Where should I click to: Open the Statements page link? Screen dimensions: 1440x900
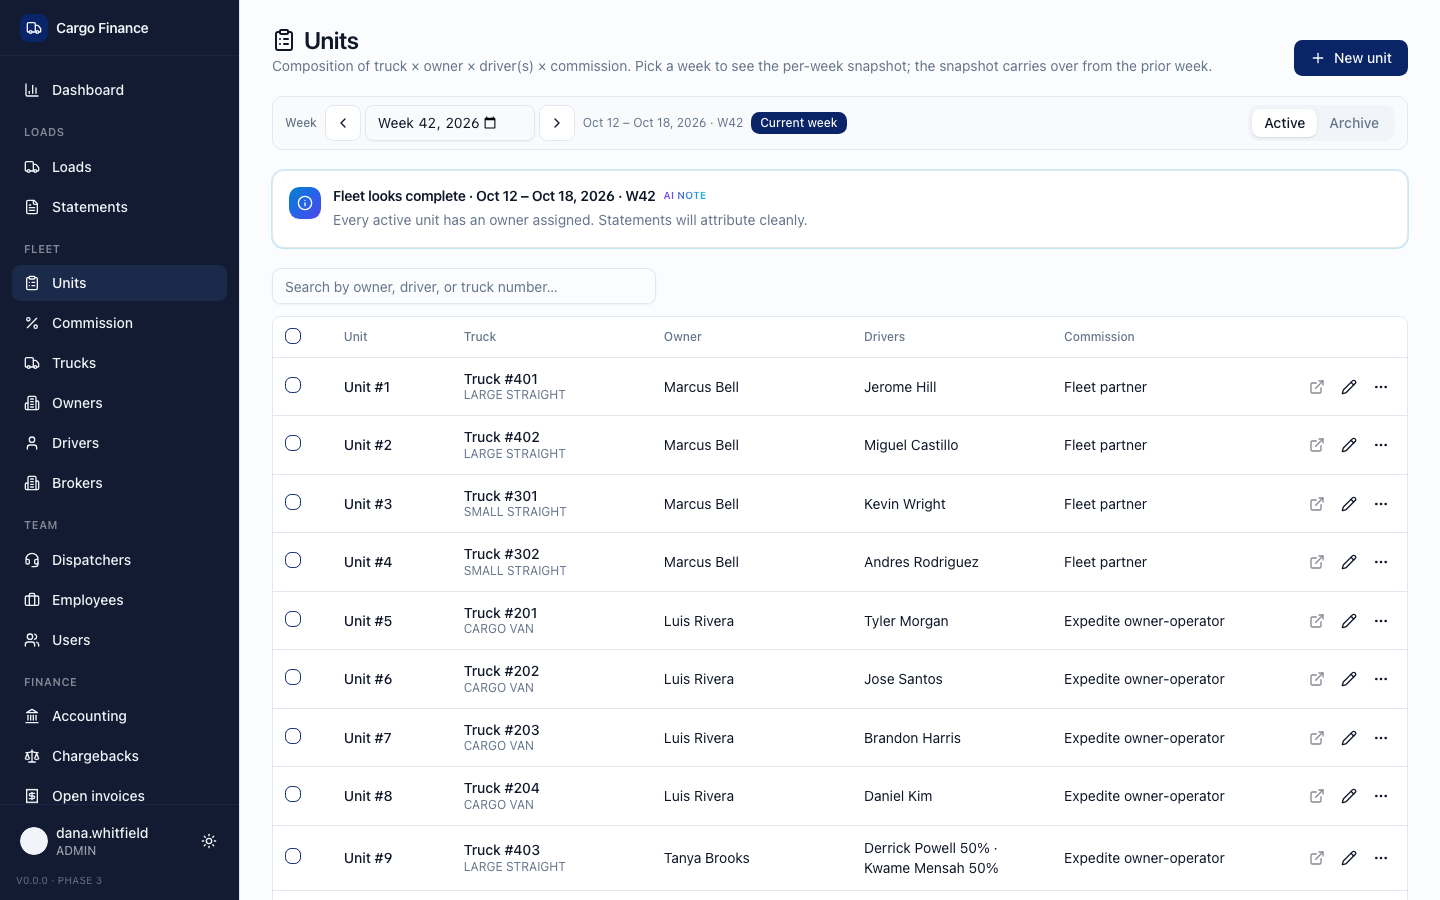point(120,207)
